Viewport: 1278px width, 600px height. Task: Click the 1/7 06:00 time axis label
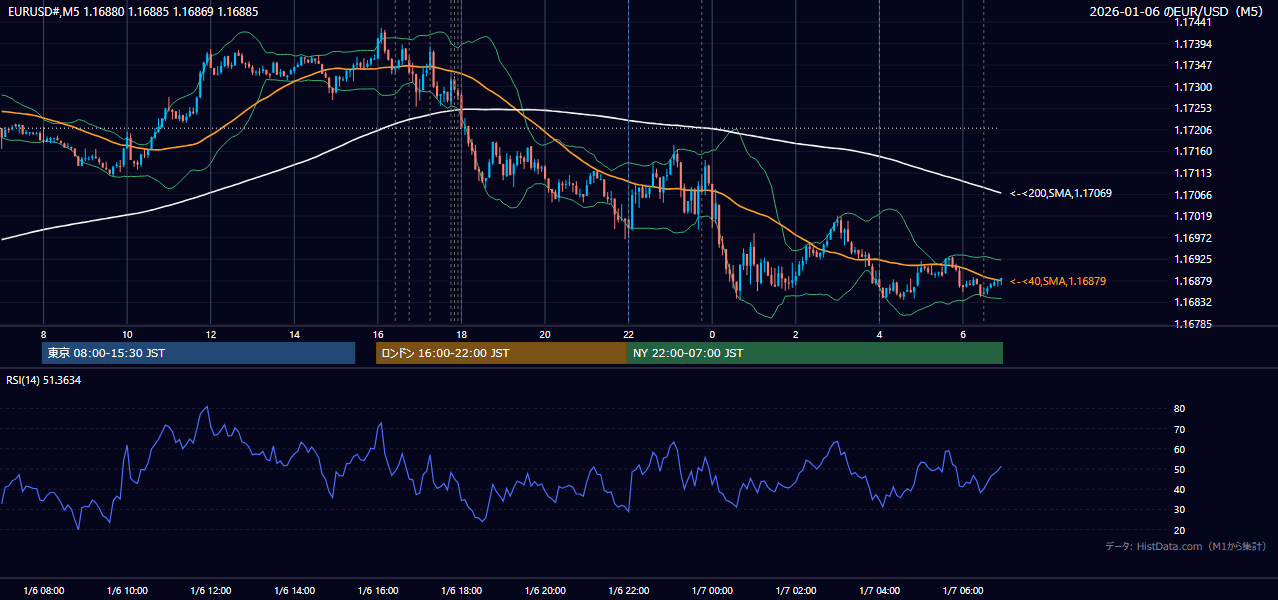coord(963,591)
